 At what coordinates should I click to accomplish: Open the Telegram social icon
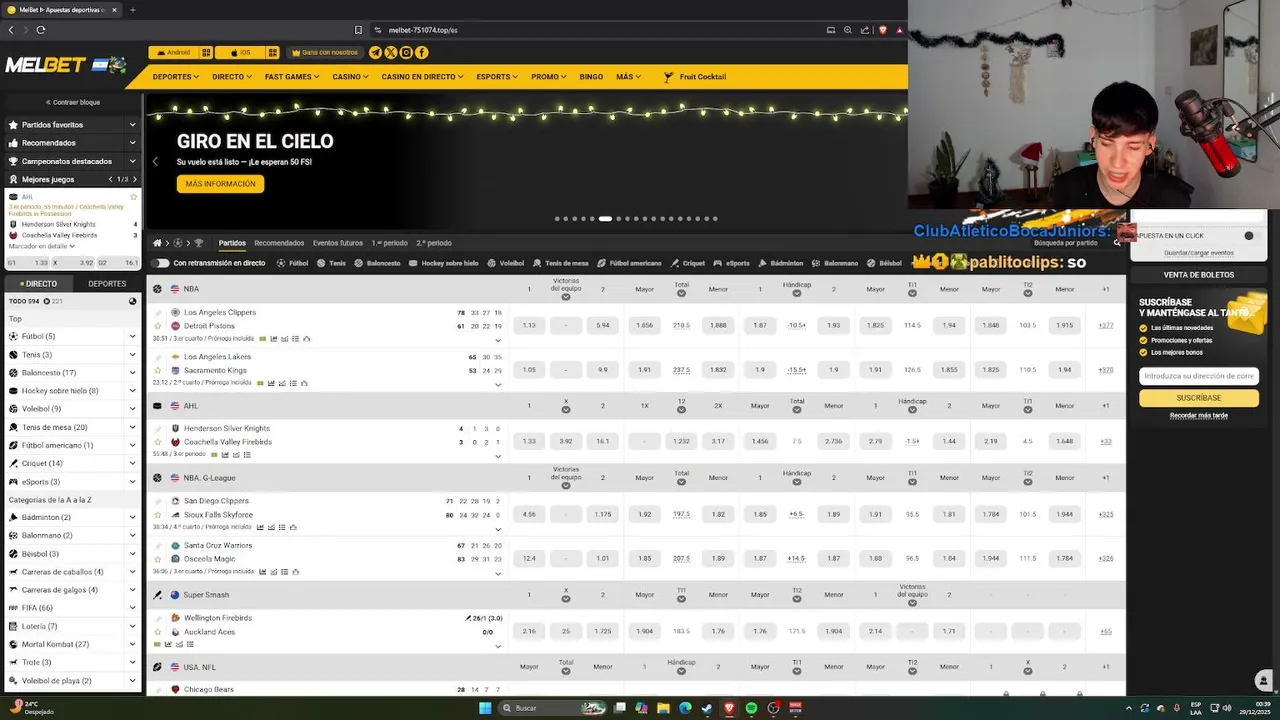pos(375,52)
